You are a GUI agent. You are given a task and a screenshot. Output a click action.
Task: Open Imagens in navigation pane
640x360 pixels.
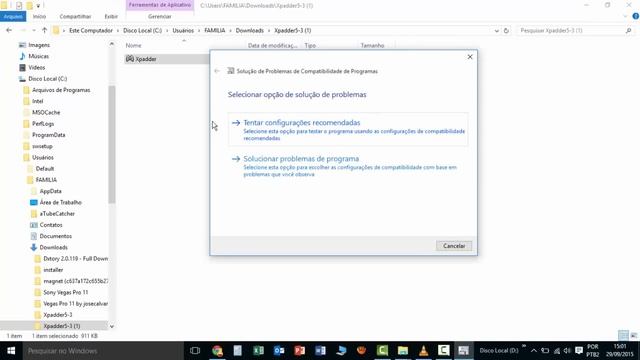coord(39,45)
